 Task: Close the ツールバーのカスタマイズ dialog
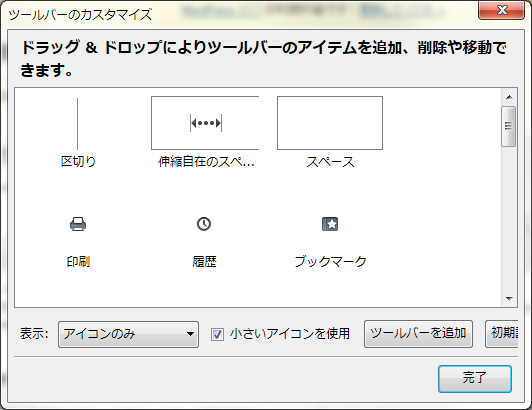tap(501, 10)
